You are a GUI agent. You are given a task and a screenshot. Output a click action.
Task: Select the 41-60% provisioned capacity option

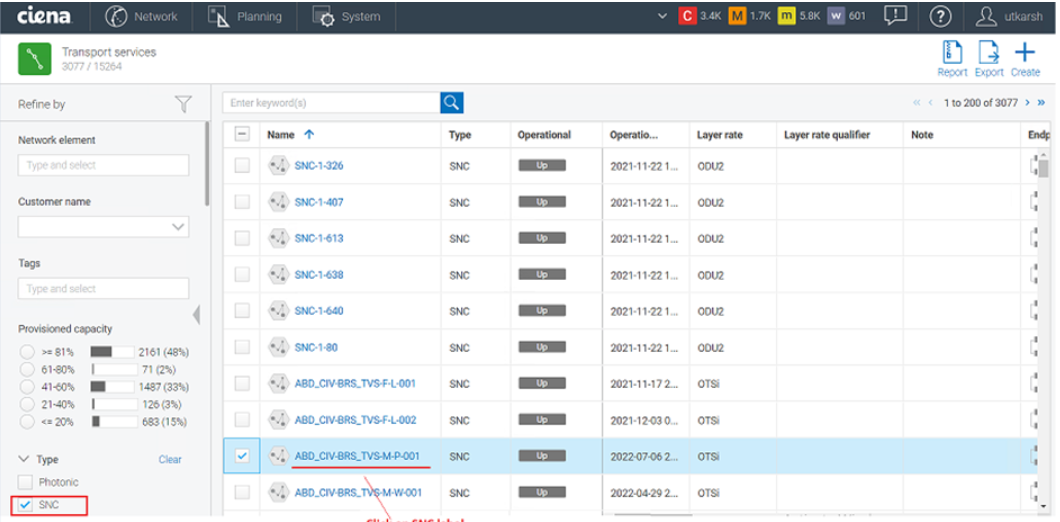pos(27,387)
